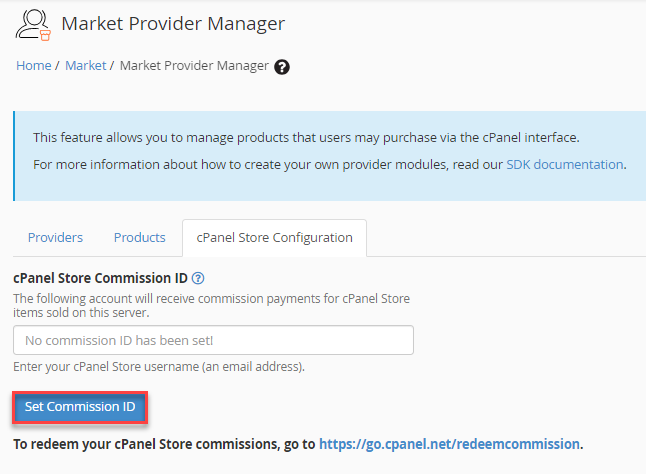Click the 'For more information' banner sentence
Screen dimensions: 646x474
pos(330,164)
